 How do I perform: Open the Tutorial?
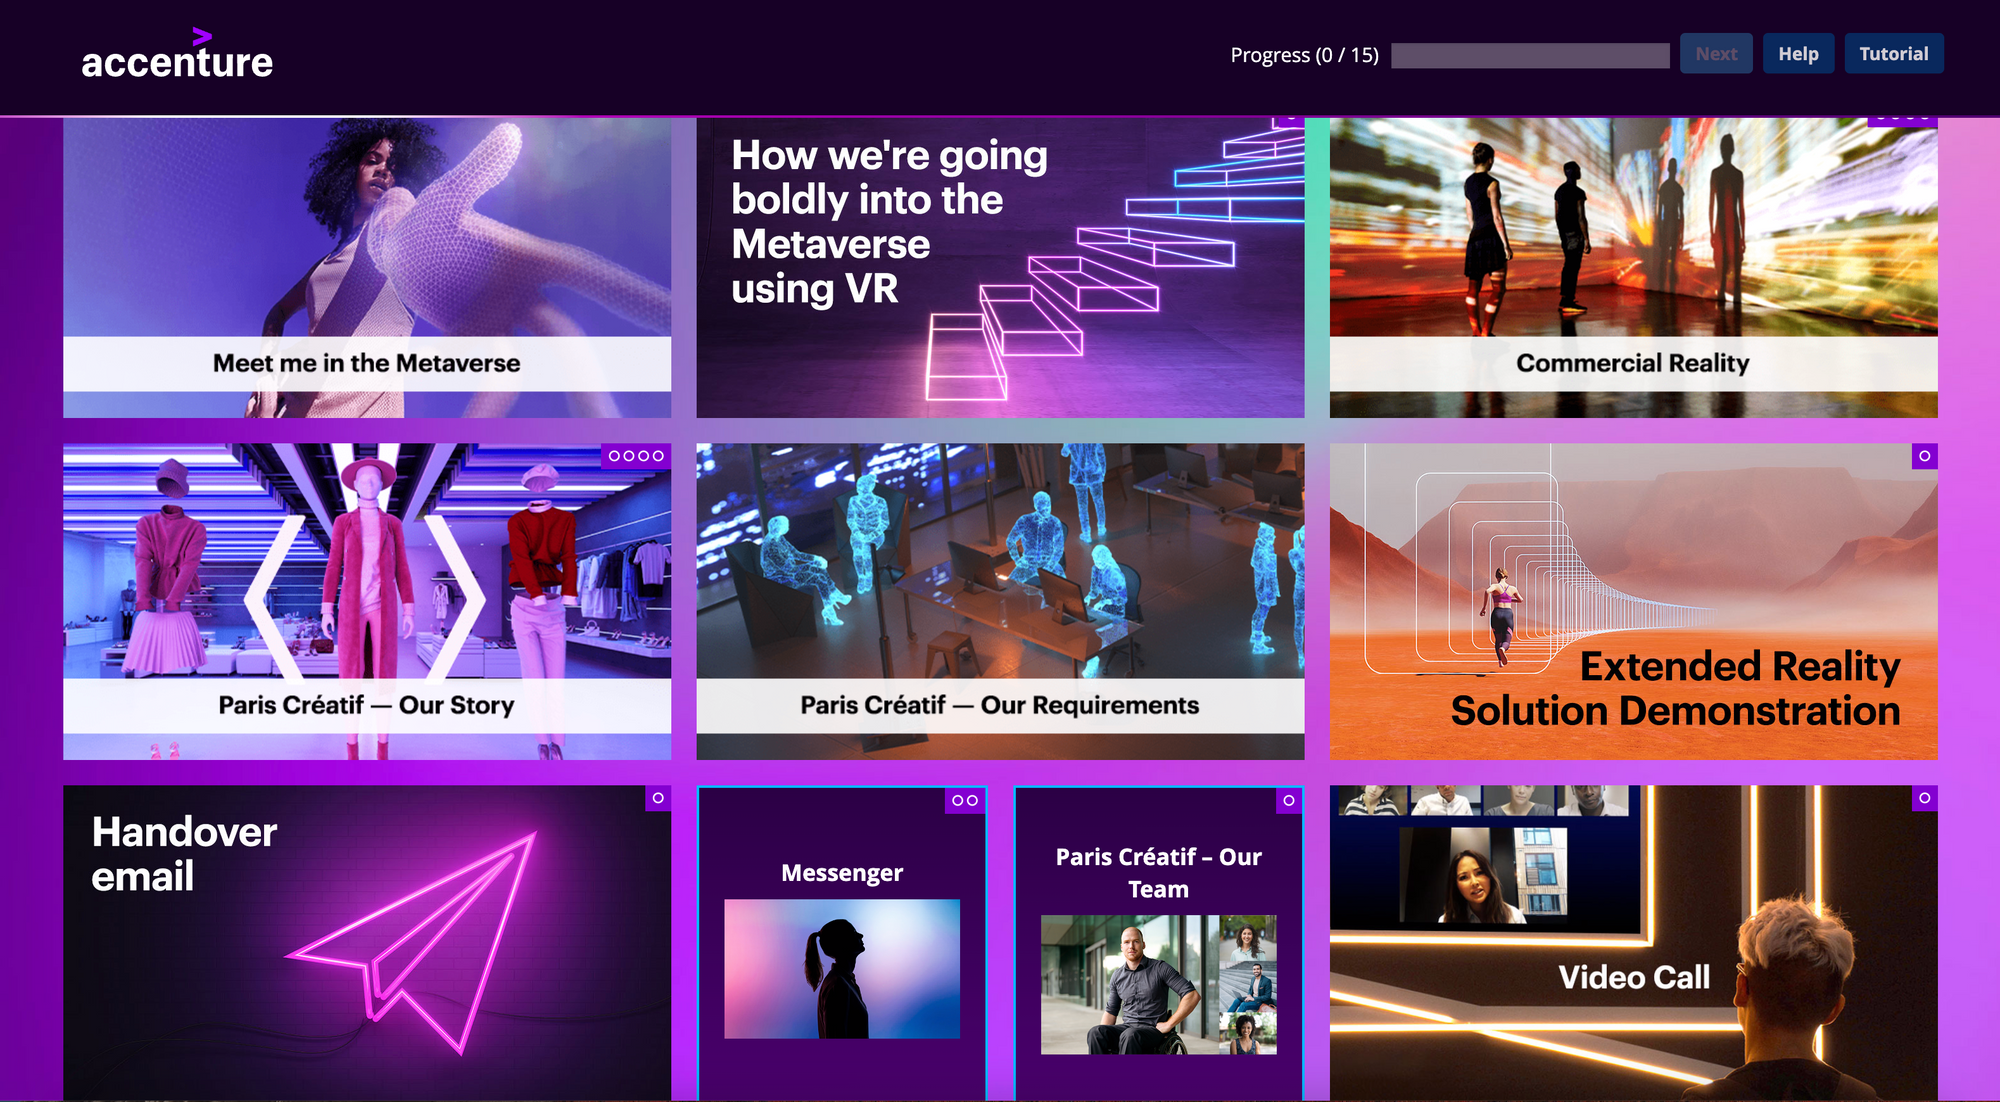click(1893, 54)
